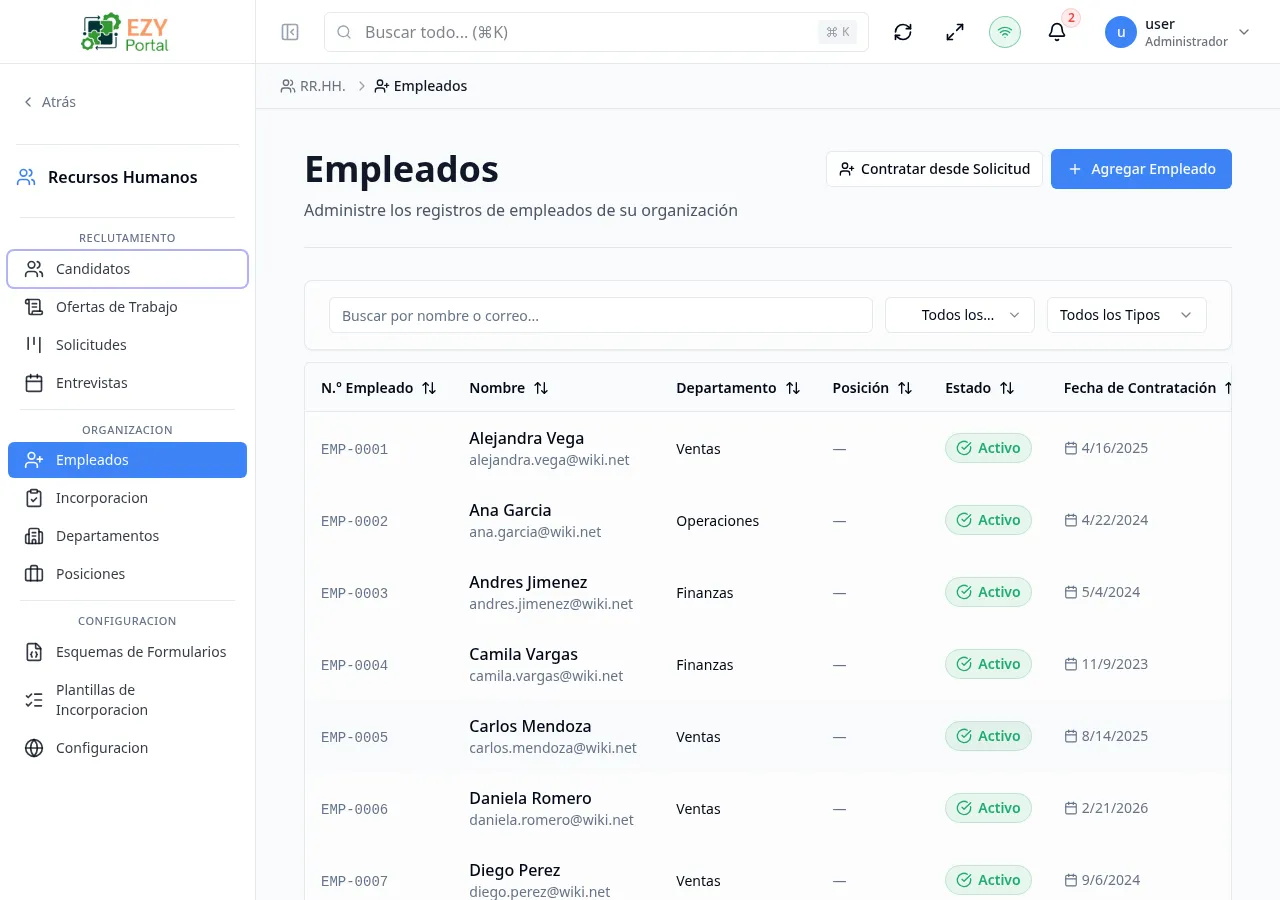The image size is (1280, 900).
Task: Click Plantillas de Incorporacion checklist icon
Action: pyautogui.click(x=34, y=700)
